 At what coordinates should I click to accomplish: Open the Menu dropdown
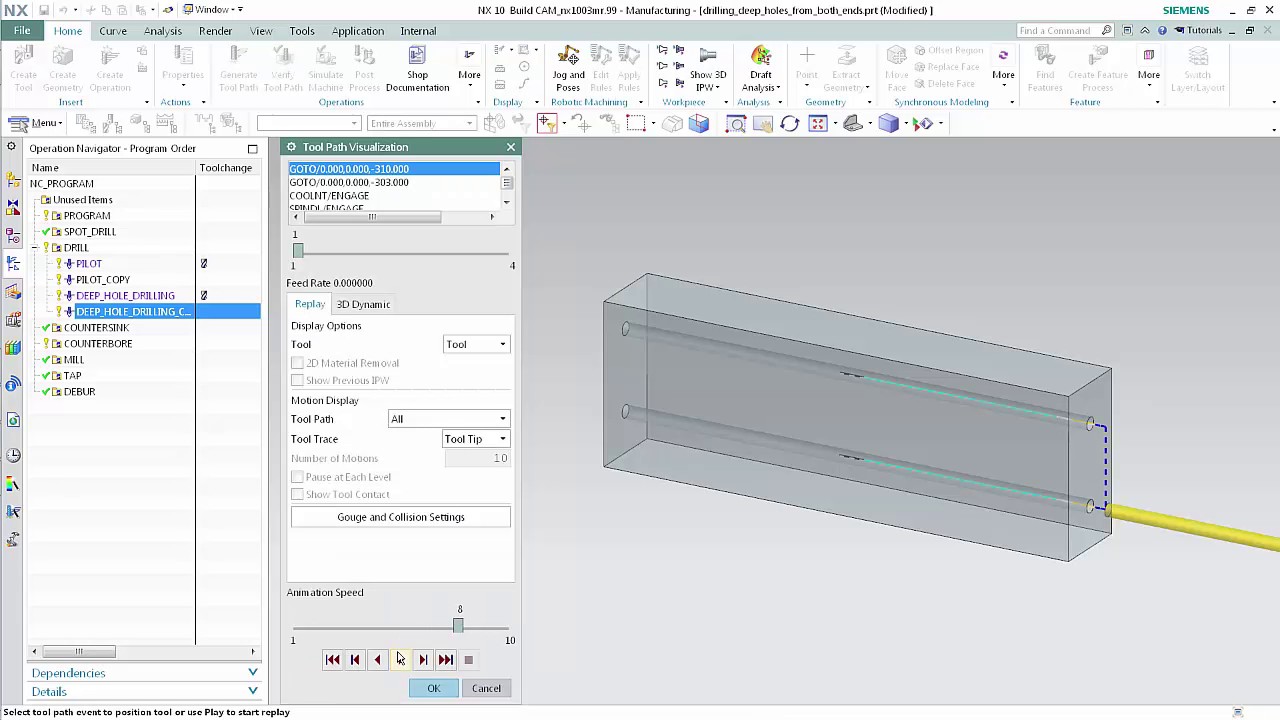coord(36,123)
